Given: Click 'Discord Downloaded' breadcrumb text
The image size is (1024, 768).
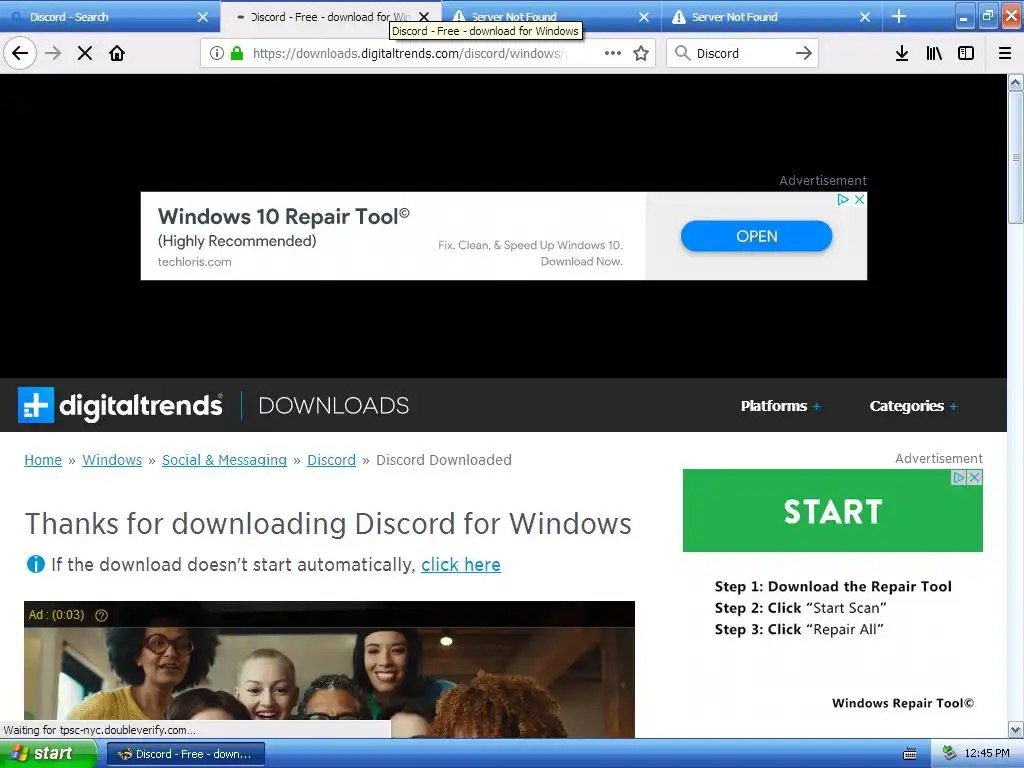Looking at the screenshot, I should [444, 460].
